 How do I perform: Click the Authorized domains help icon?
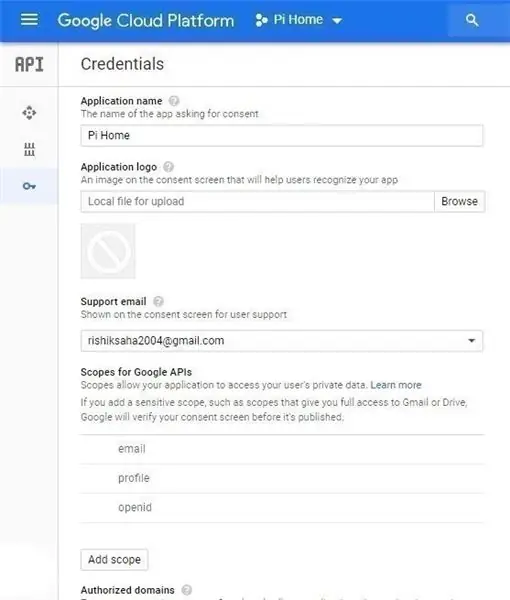pos(187,590)
